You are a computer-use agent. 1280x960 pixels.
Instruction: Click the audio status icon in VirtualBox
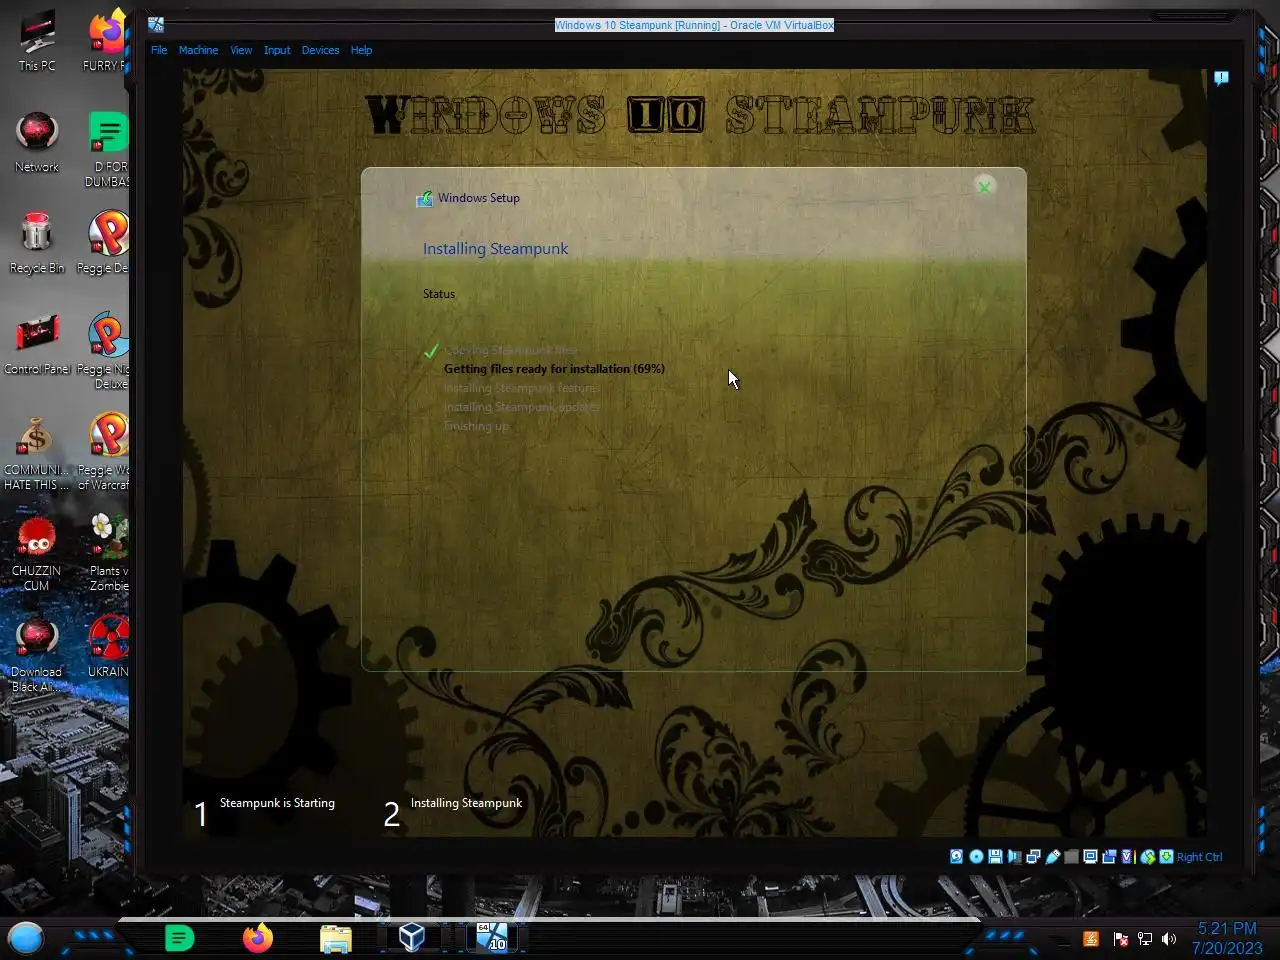pyautogui.click(x=1014, y=857)
